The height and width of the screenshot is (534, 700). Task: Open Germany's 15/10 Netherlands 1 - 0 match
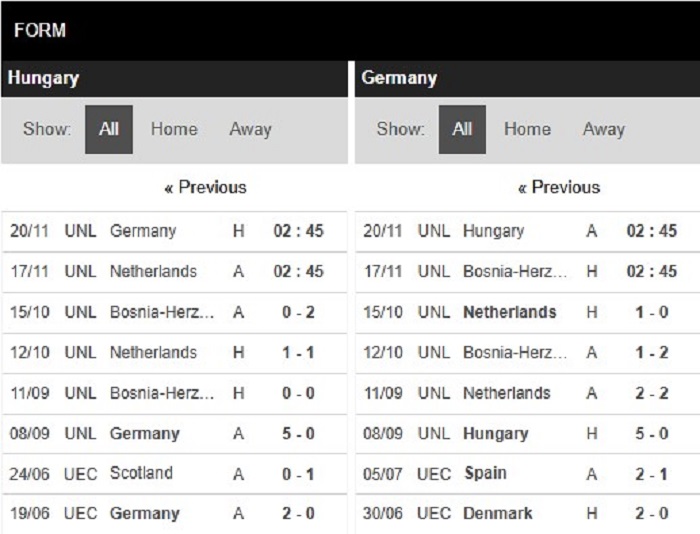pos(528,313)
